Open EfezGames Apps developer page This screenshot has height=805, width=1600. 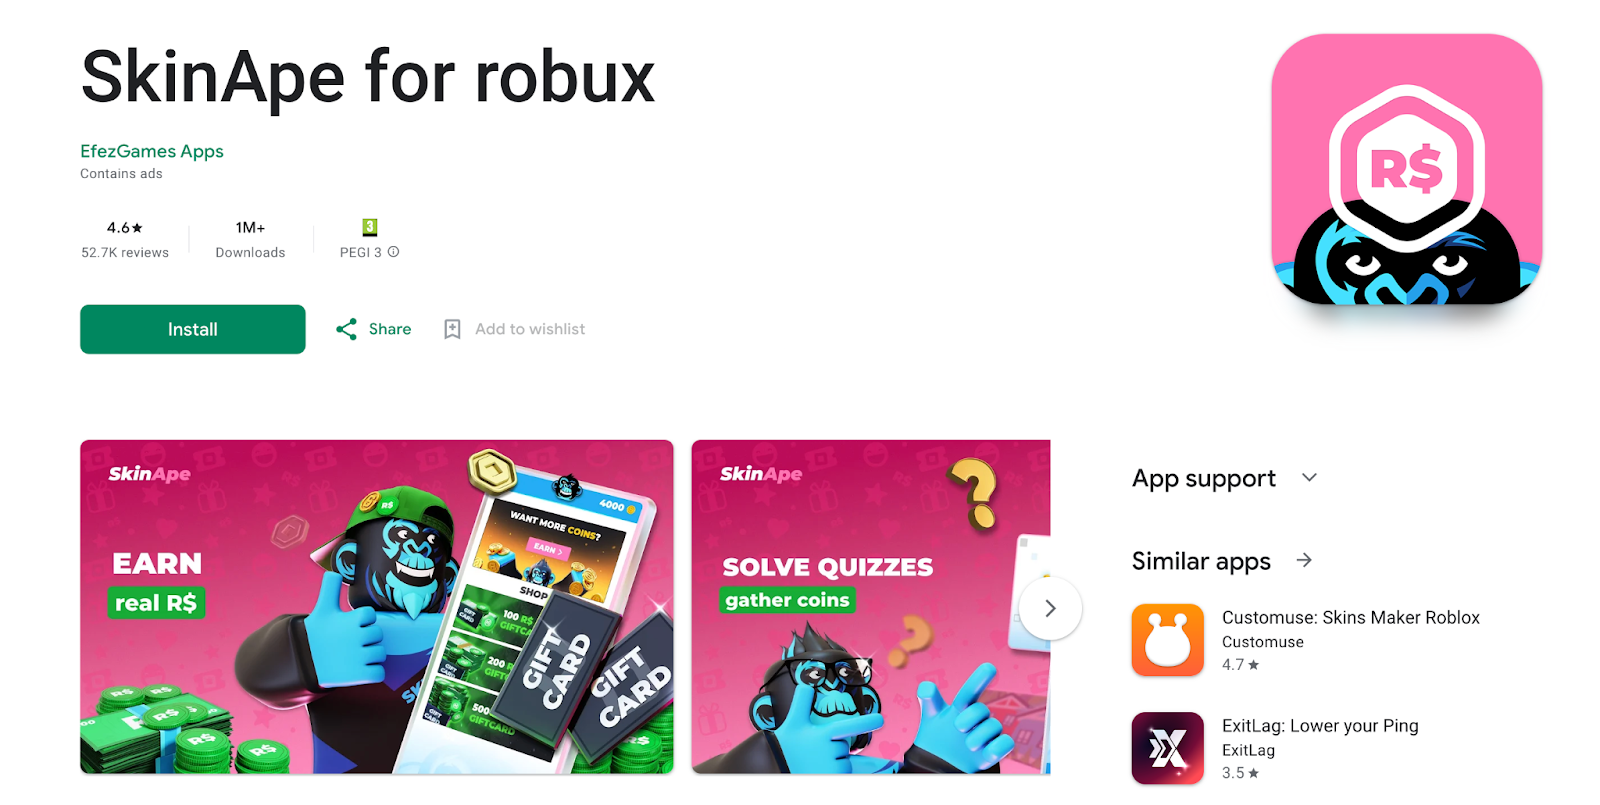pyautogui.click(x=152, y=151)
